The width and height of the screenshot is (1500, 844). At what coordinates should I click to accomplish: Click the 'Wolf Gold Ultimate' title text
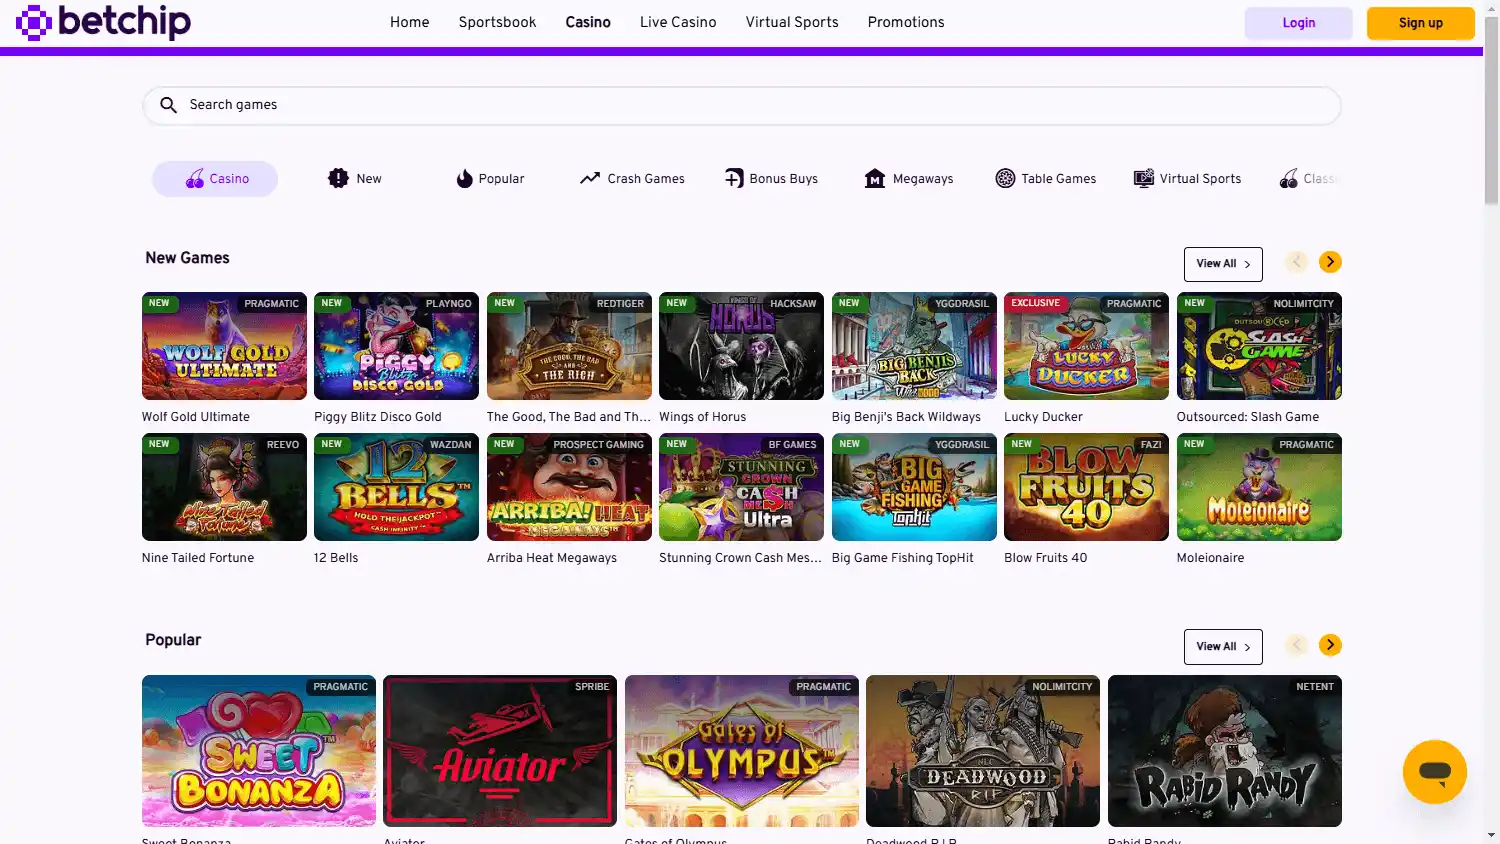click(196, 417)
